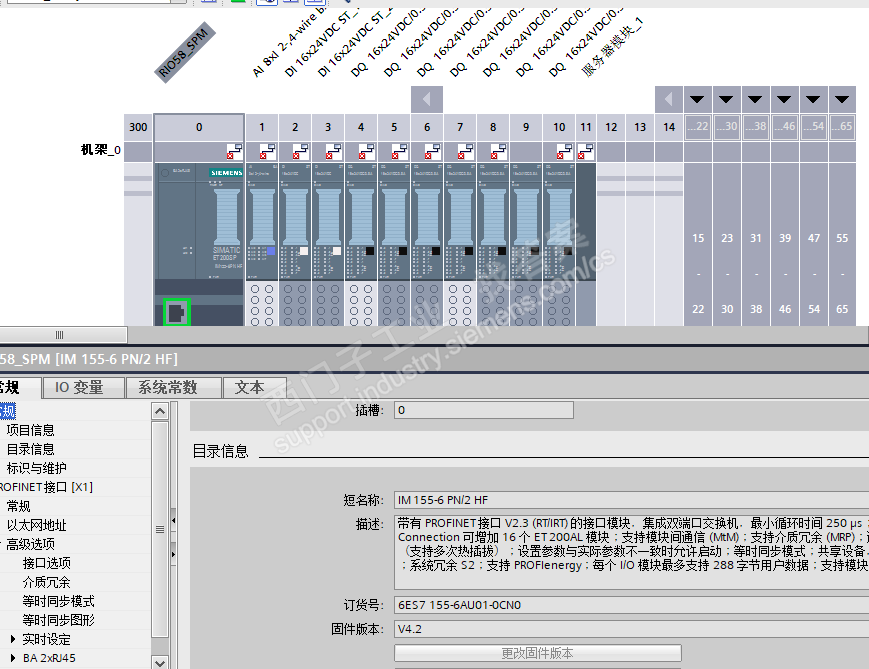This screenshot has width=869, height=669.
Task: Click the error status icon on slot 1
Action: [x=268, y=151]
